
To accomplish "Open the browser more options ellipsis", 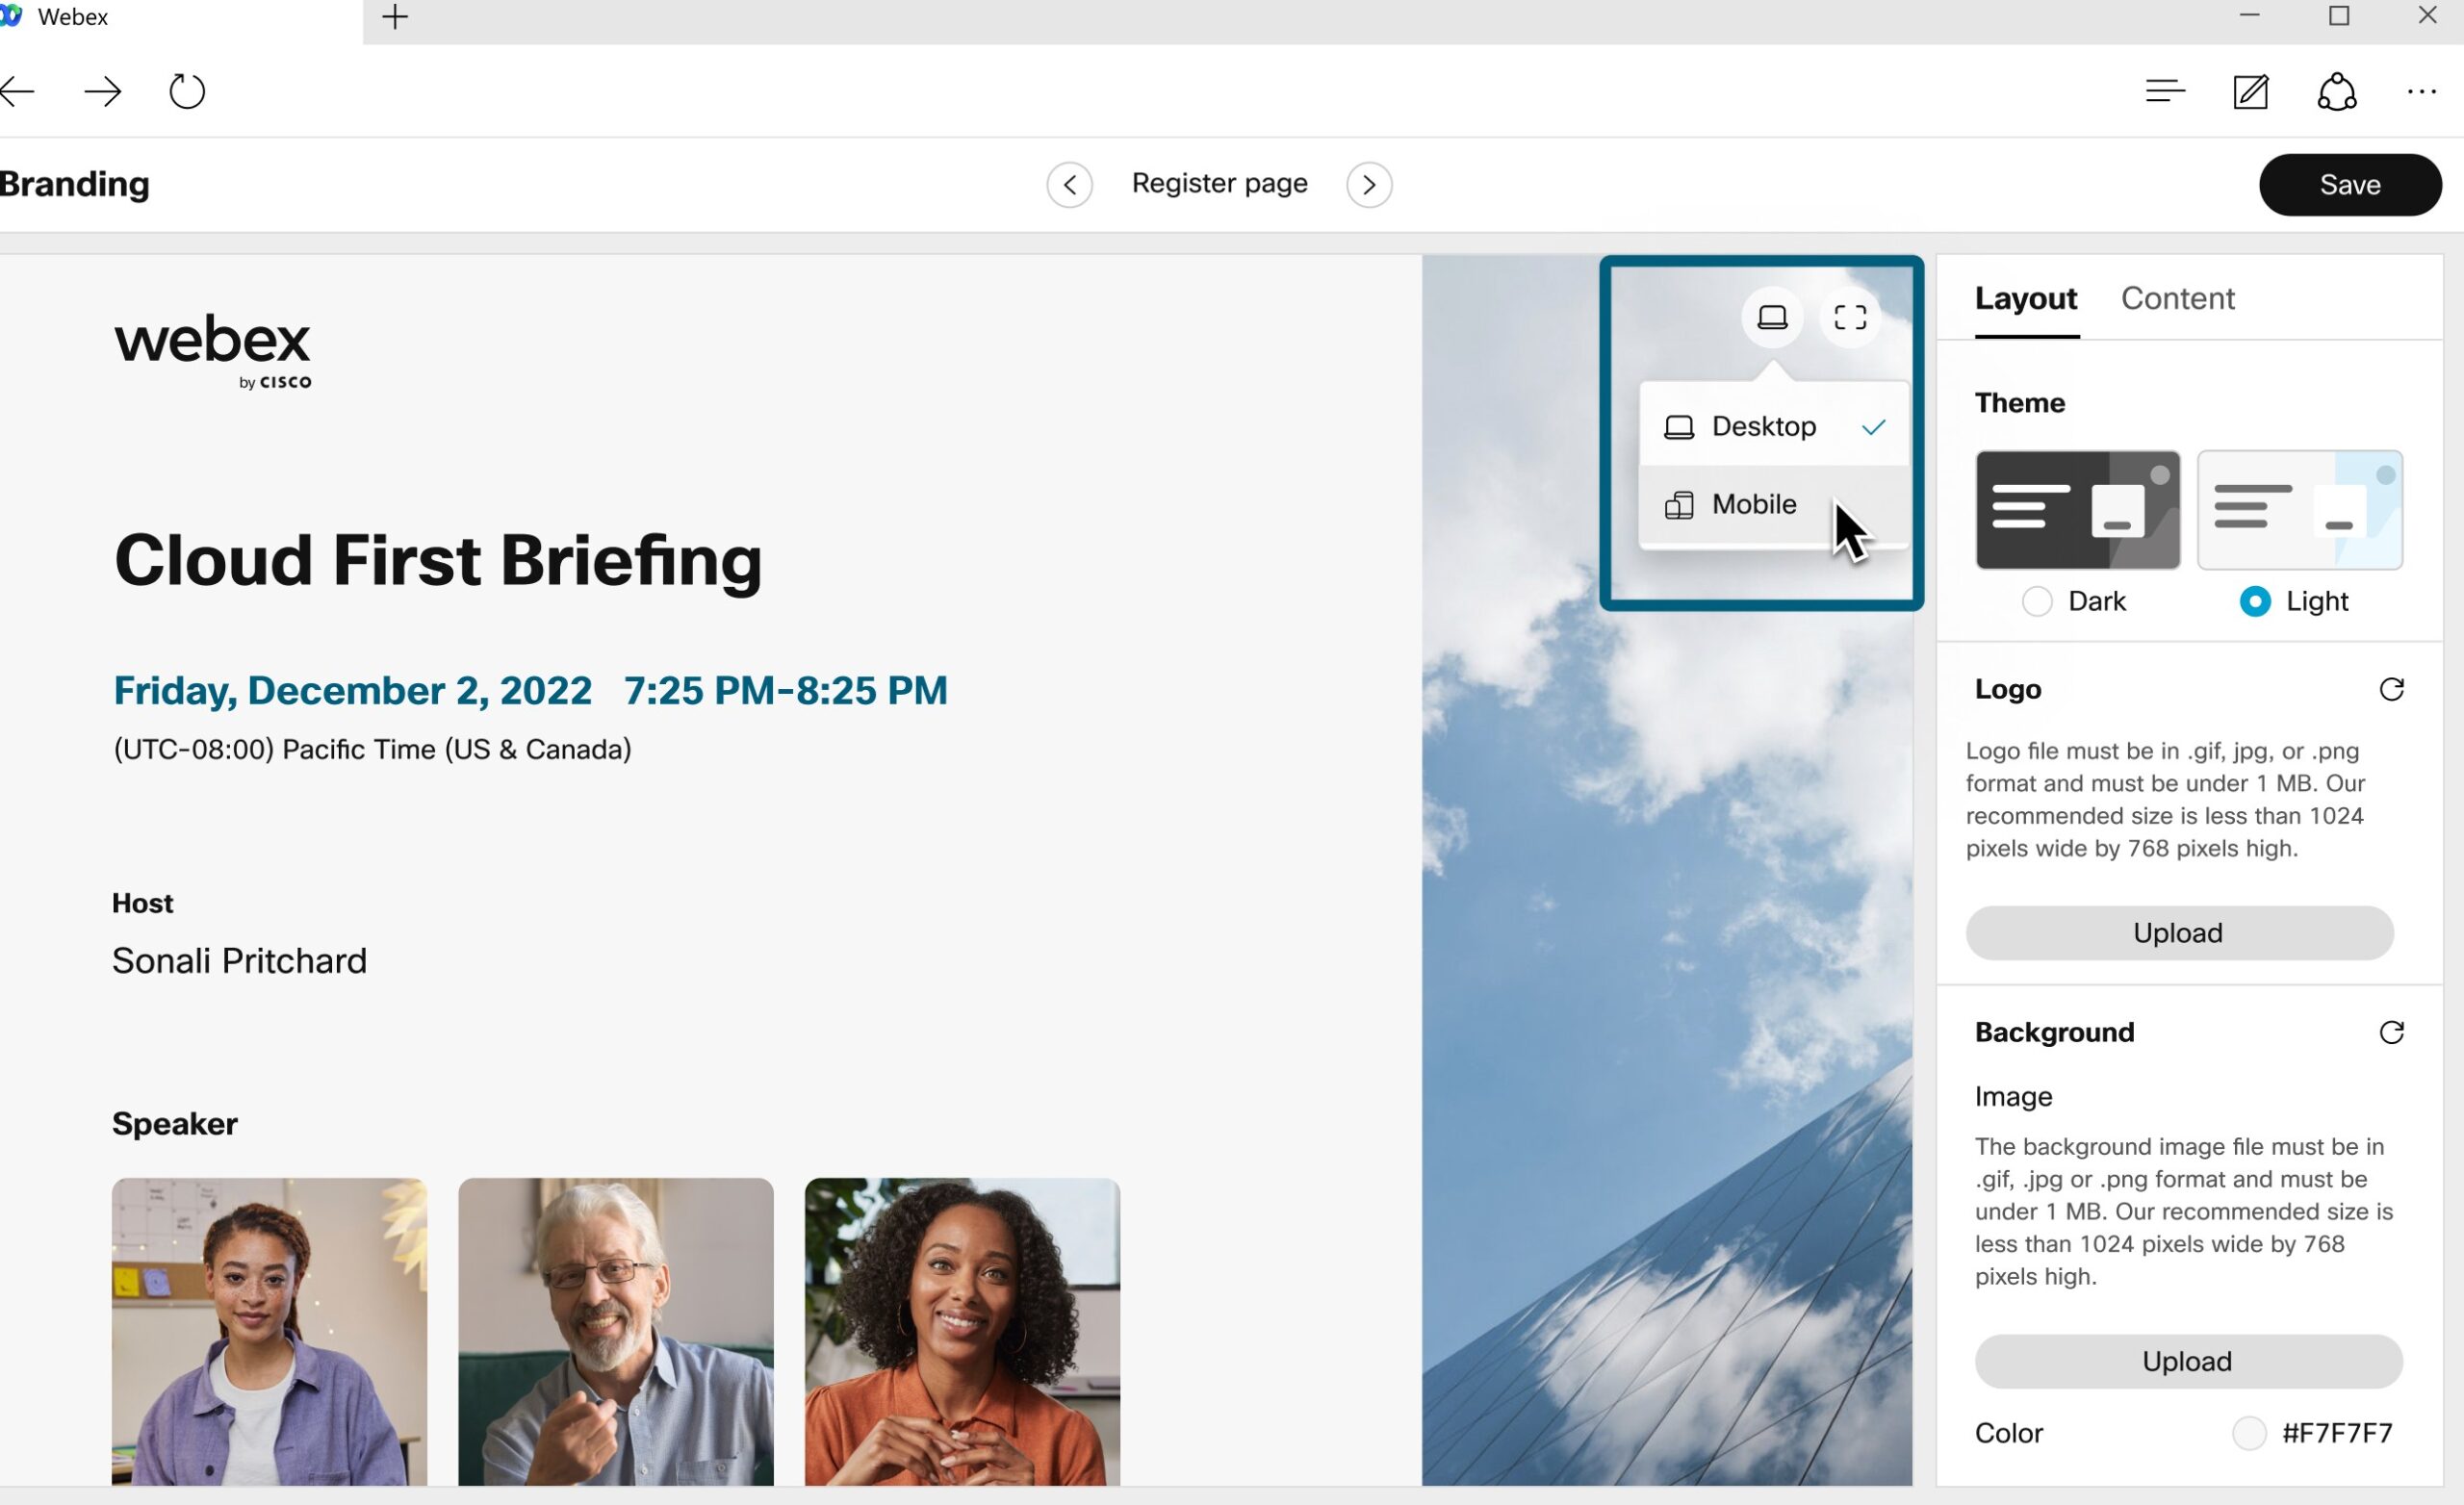I will (x=2422, y=92).
